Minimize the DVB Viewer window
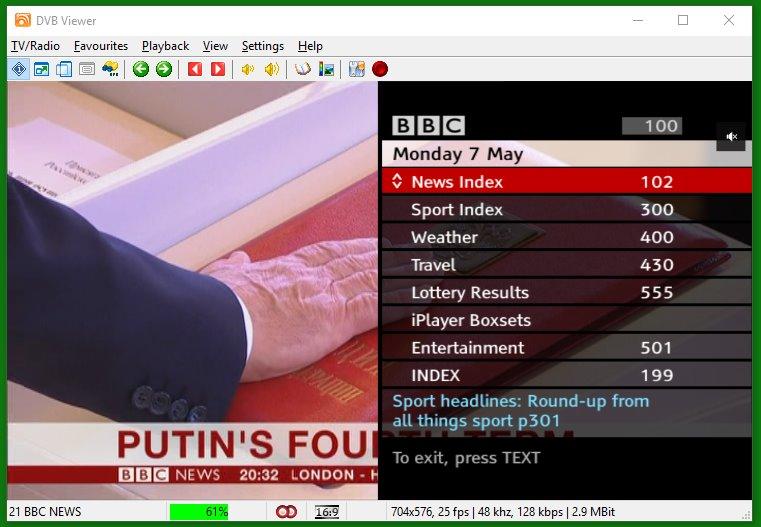The image size is (761, 527). coord(638,20)
